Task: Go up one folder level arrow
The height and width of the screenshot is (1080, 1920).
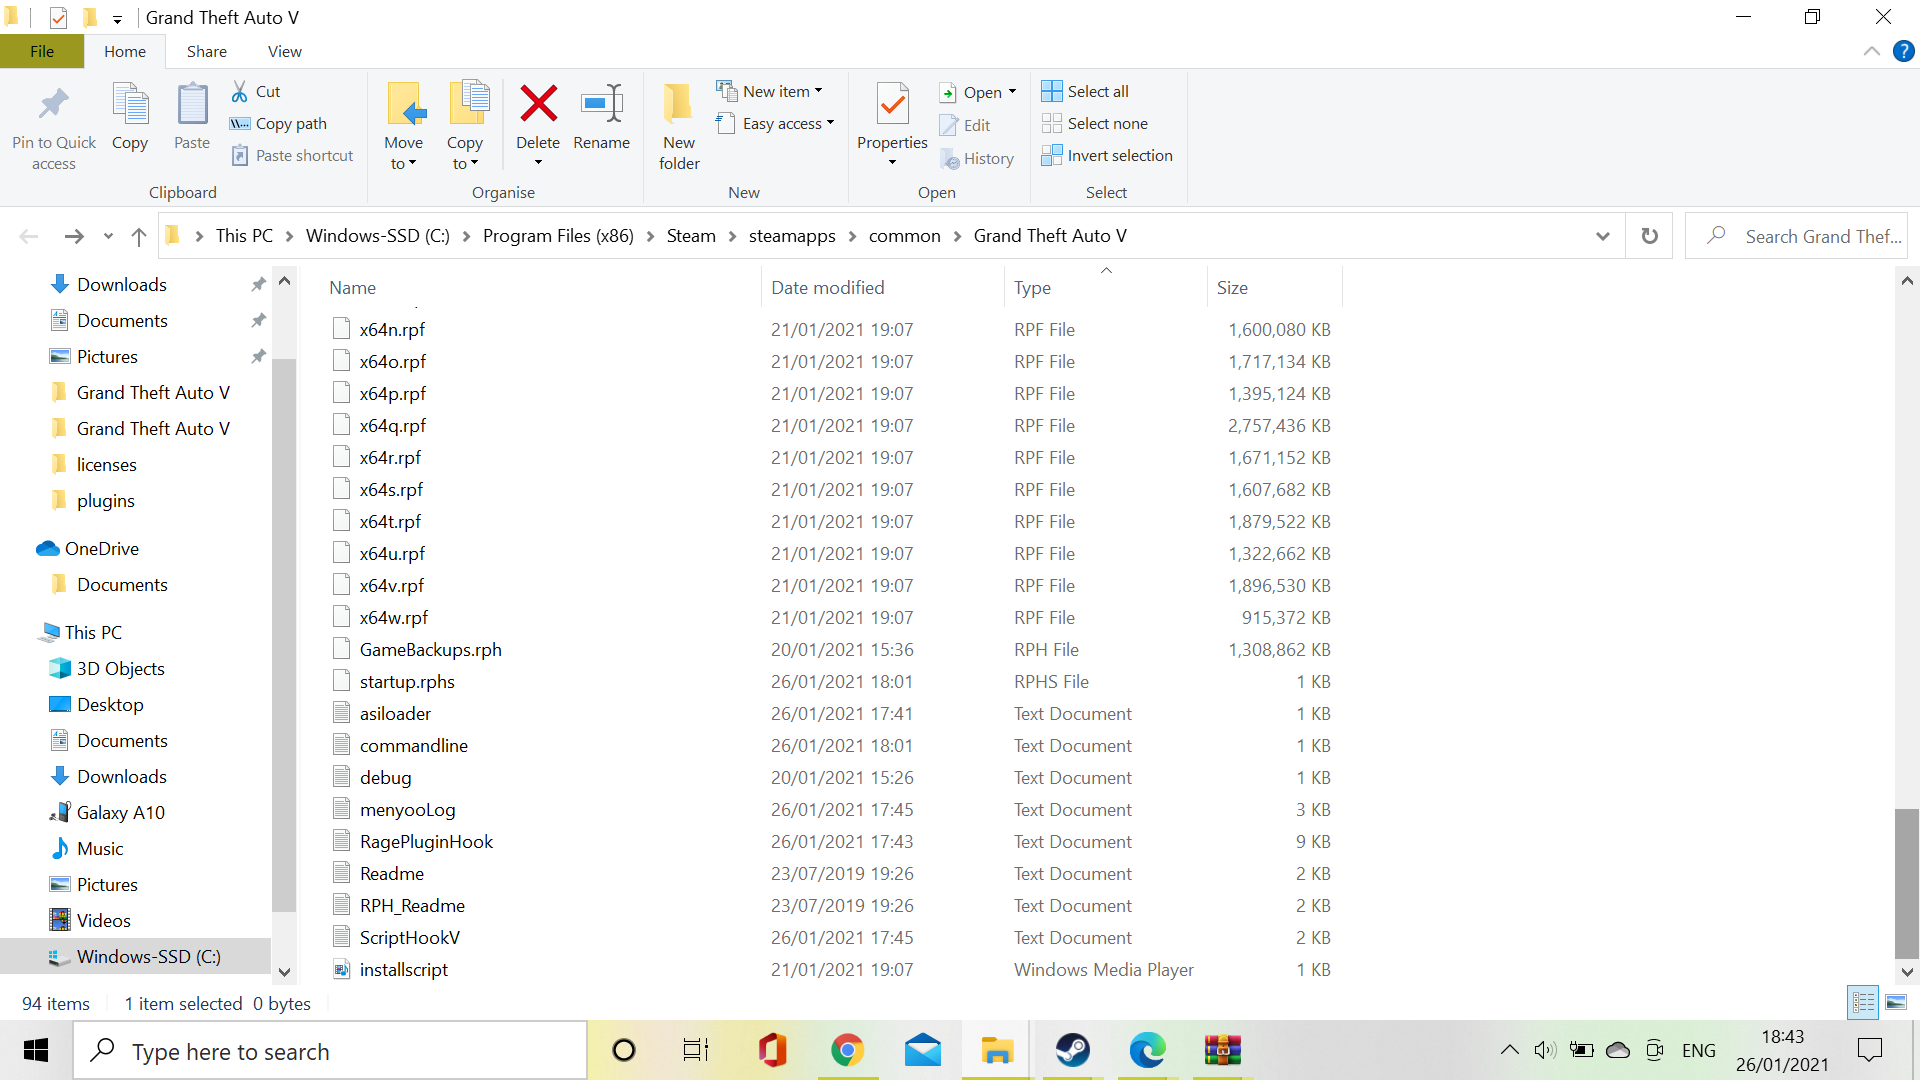Action: (x=139, y=236)
